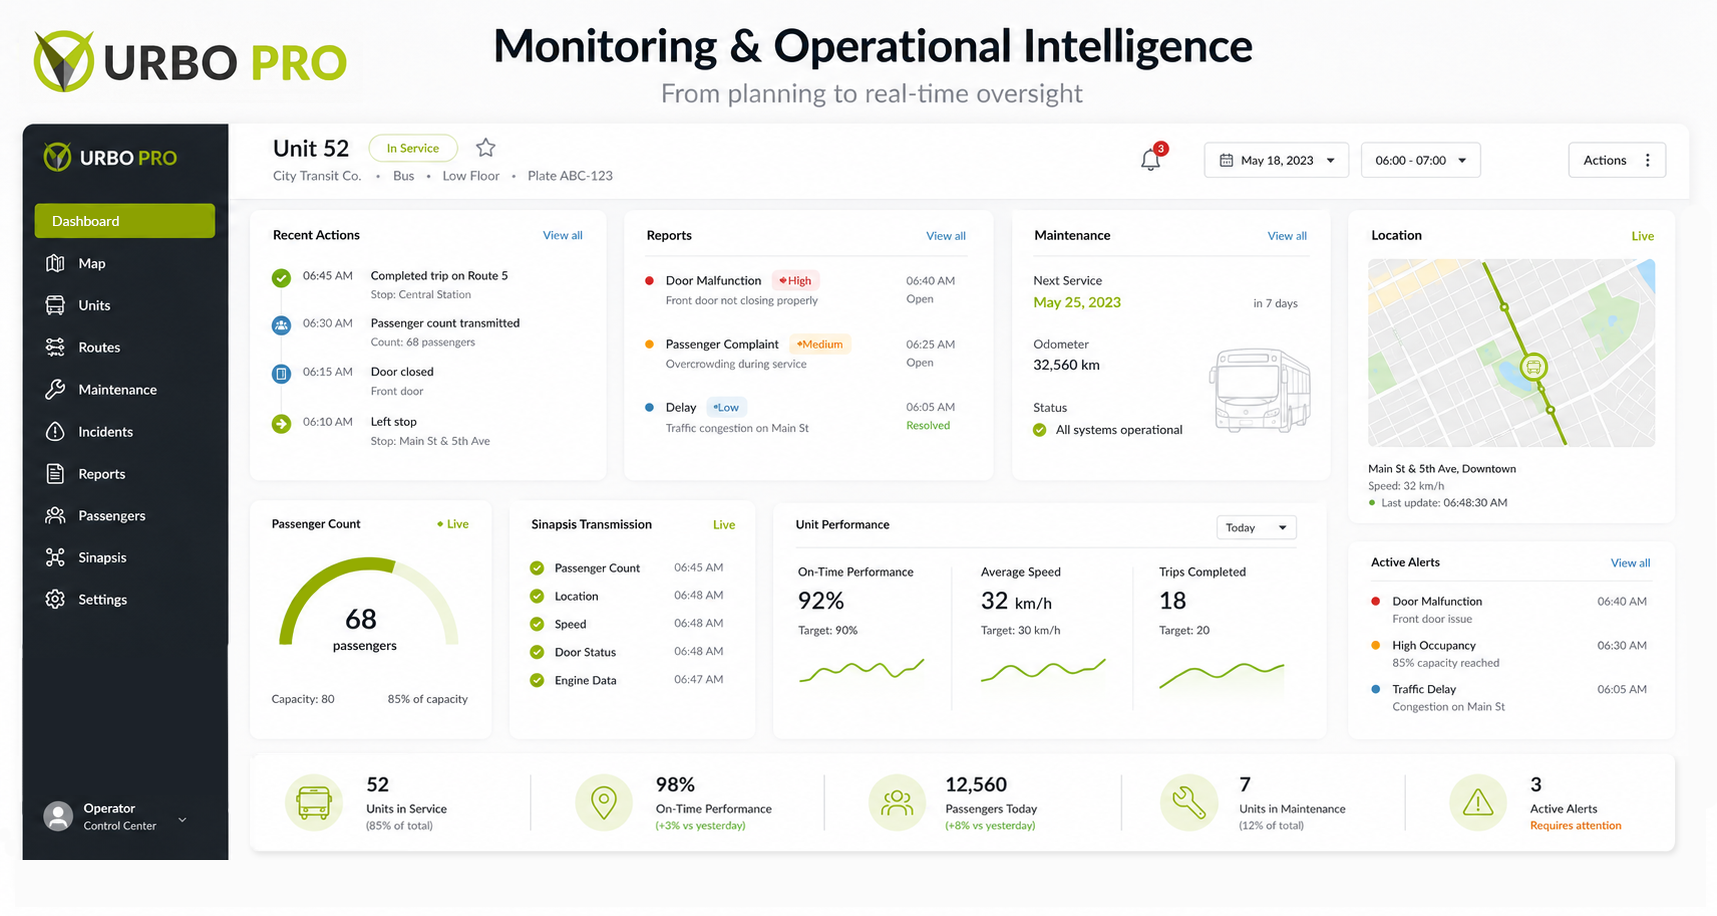Favorite Unit 52 with the star icon
Image resolution: width=1717 pixels, height=916 pixels.
(486, 148)
